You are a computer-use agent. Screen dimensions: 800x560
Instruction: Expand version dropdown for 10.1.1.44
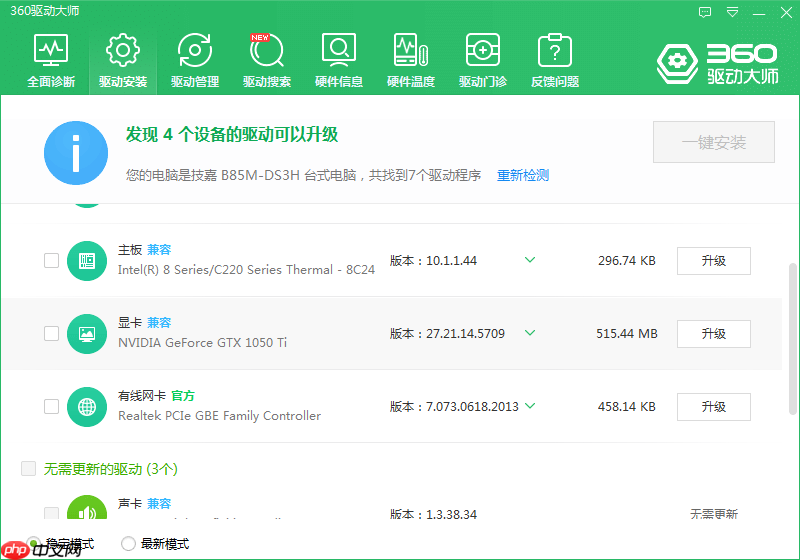click(530, 260)
